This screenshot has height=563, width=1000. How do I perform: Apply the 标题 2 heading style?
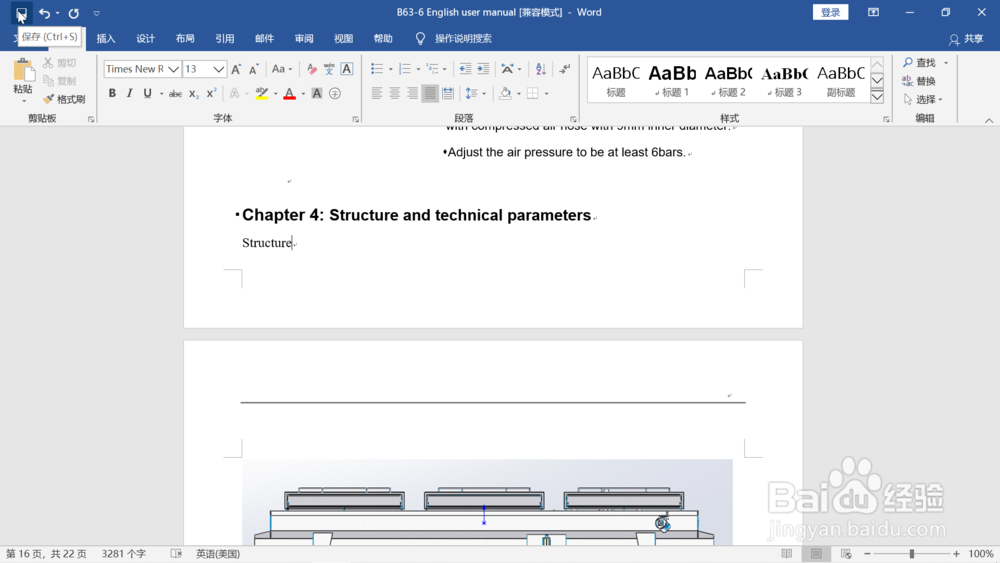coord(728,80)
